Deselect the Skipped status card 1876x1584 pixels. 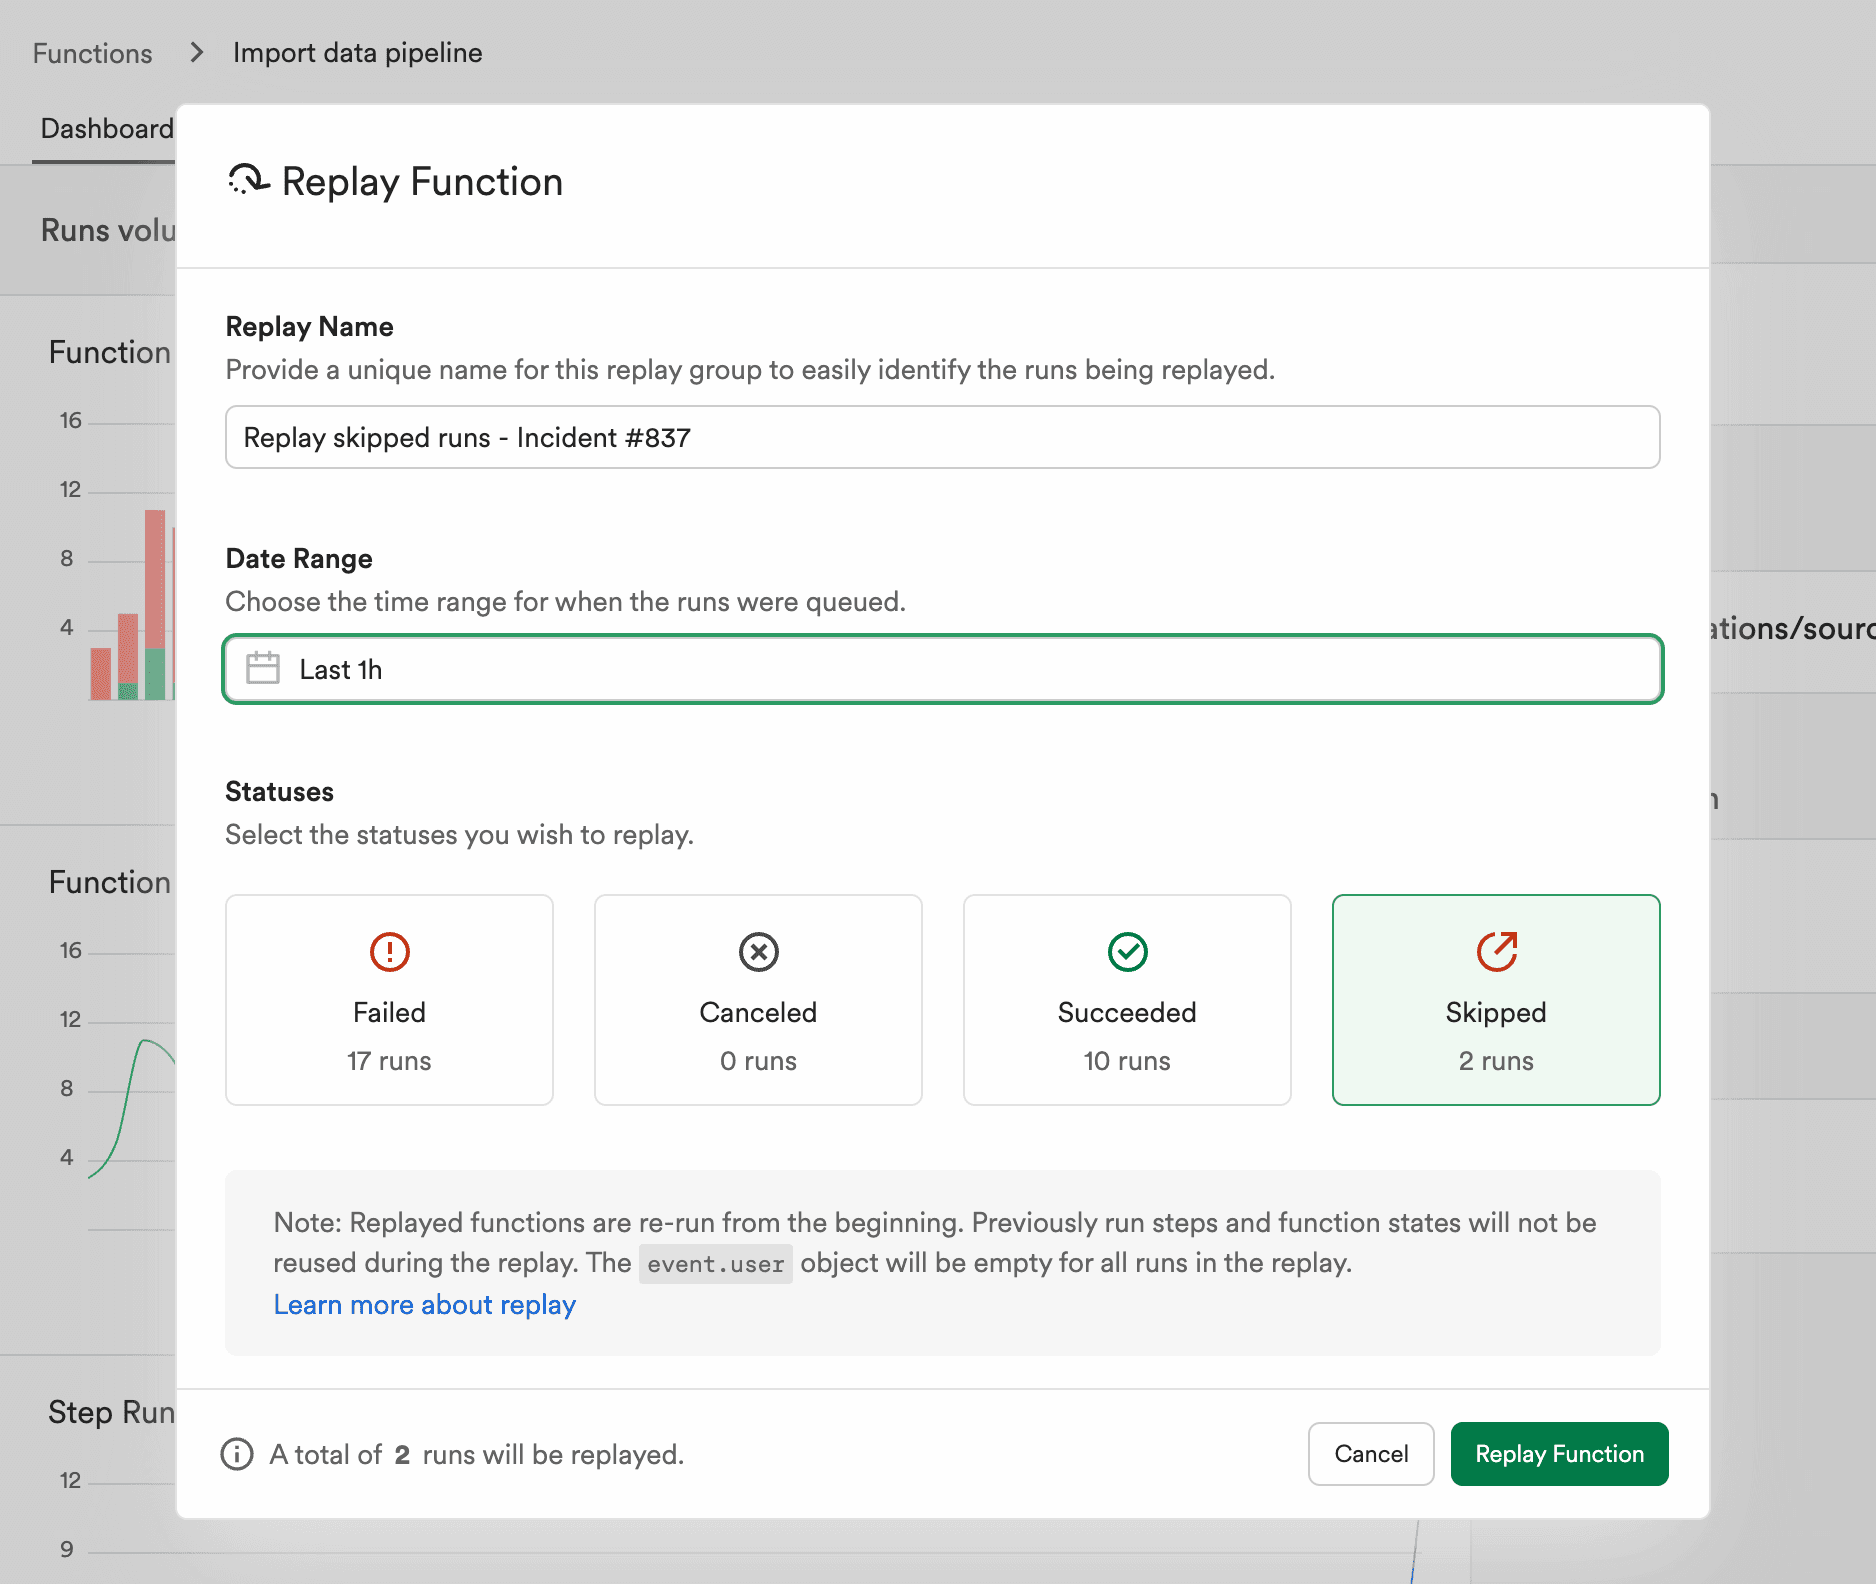pyautogui.click(x=1495, y=1000)
